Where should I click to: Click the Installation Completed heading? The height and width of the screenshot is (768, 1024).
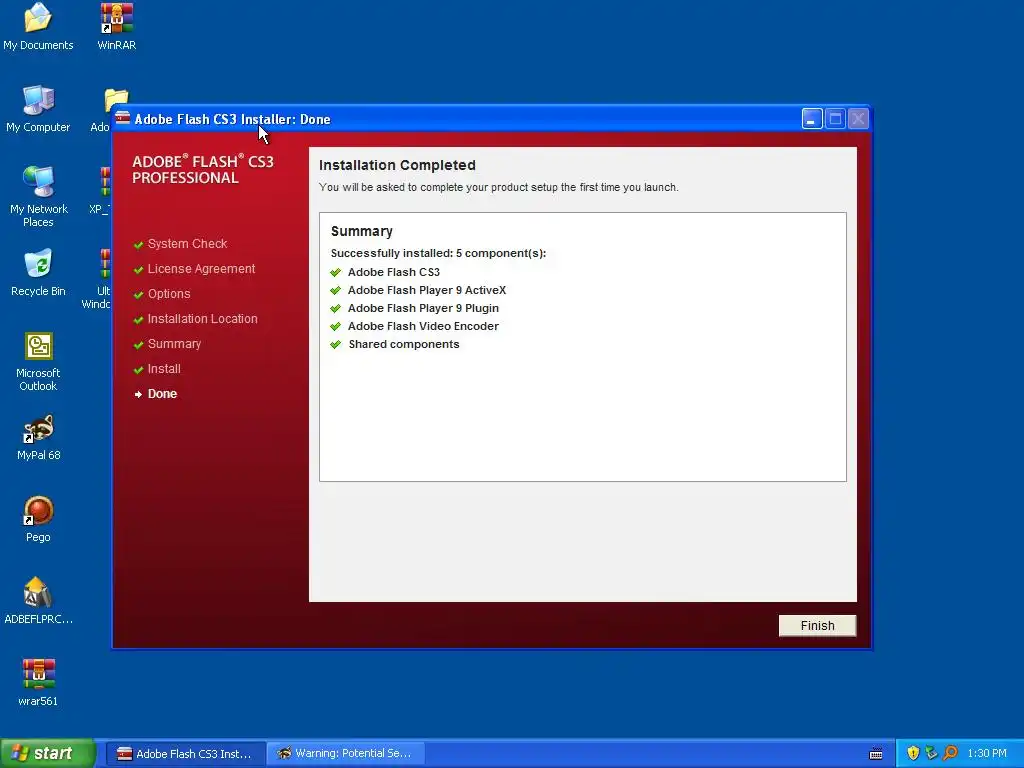pyautogui.click(x=397, y=165)
